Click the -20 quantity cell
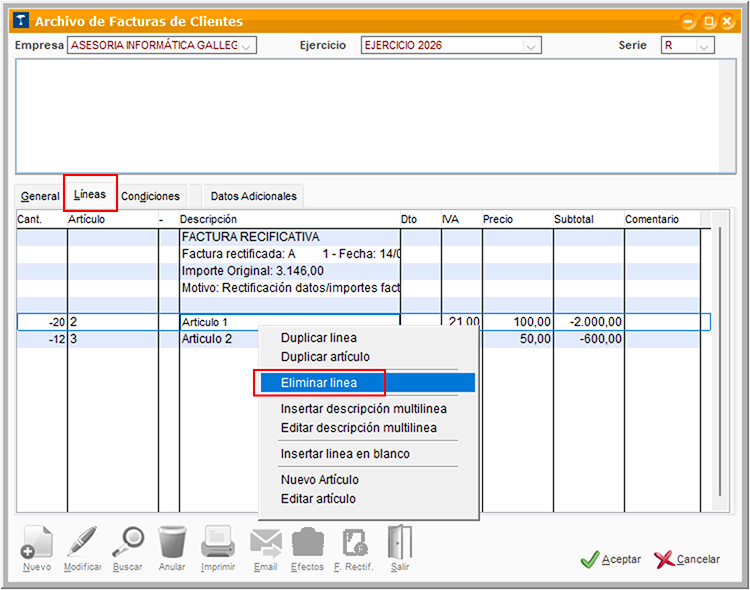Screen dimensions: 750x590 point(42,322)
